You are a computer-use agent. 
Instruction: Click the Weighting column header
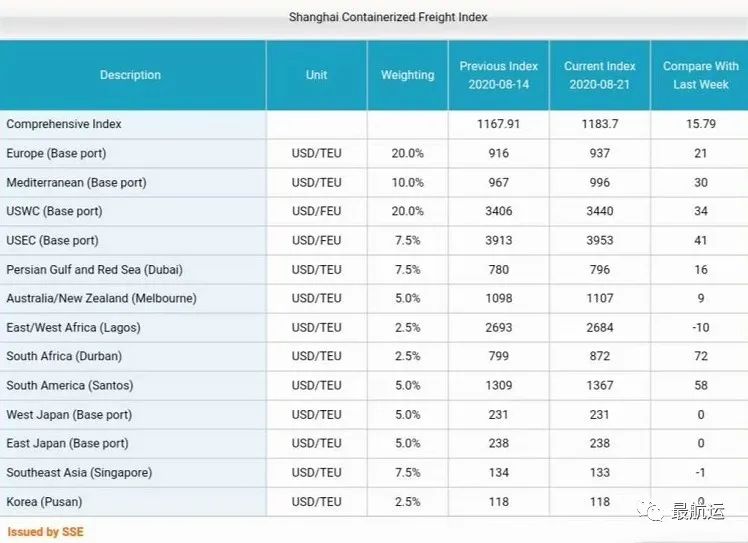pyautogui.click(x=407, y=75)
